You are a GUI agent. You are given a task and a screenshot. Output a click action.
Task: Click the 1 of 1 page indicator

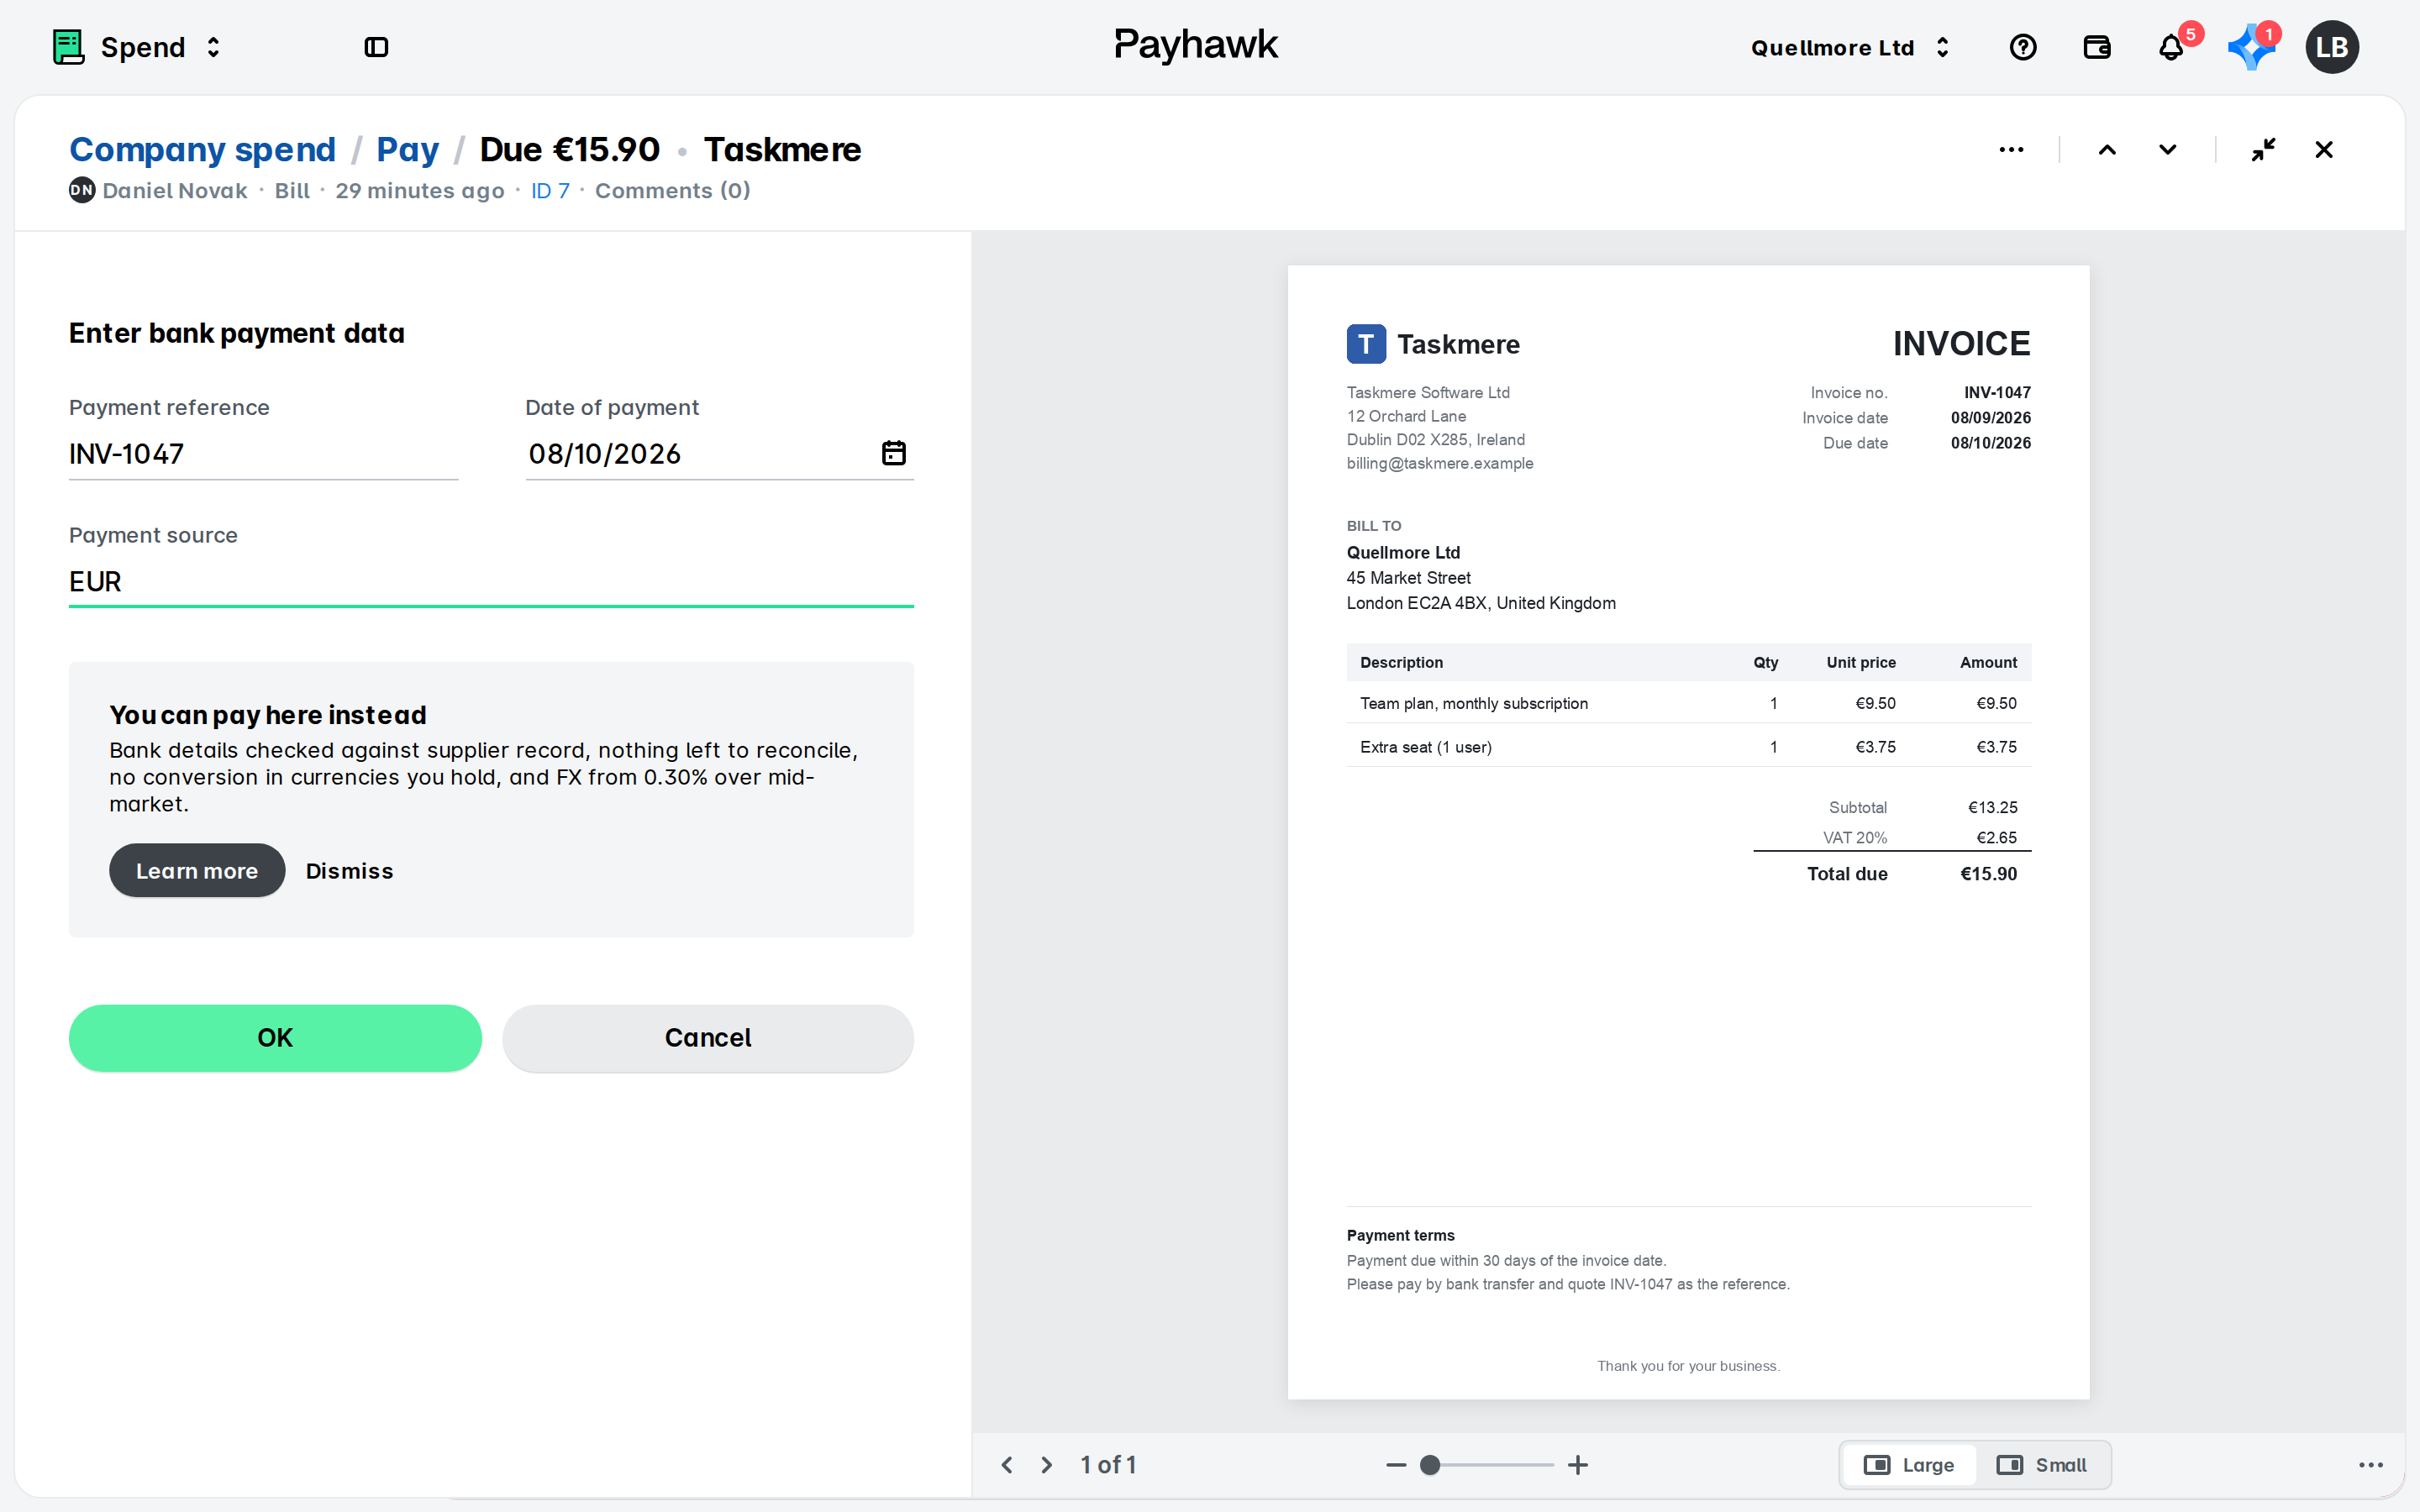(x=1108, y=1465)
